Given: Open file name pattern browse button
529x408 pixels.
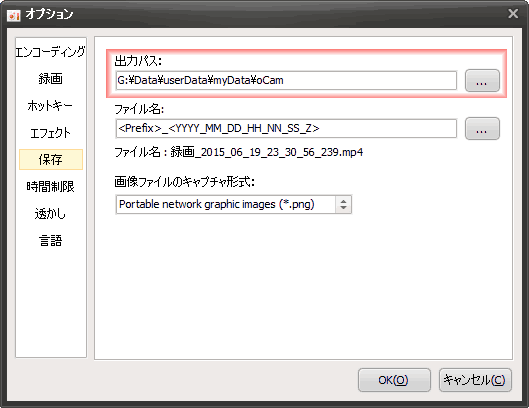Looking at the screenshot, I should 482,129.
